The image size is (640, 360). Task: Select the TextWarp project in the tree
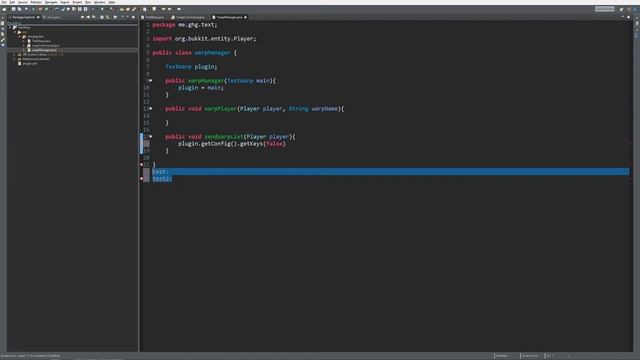click(x=24, y=27)
